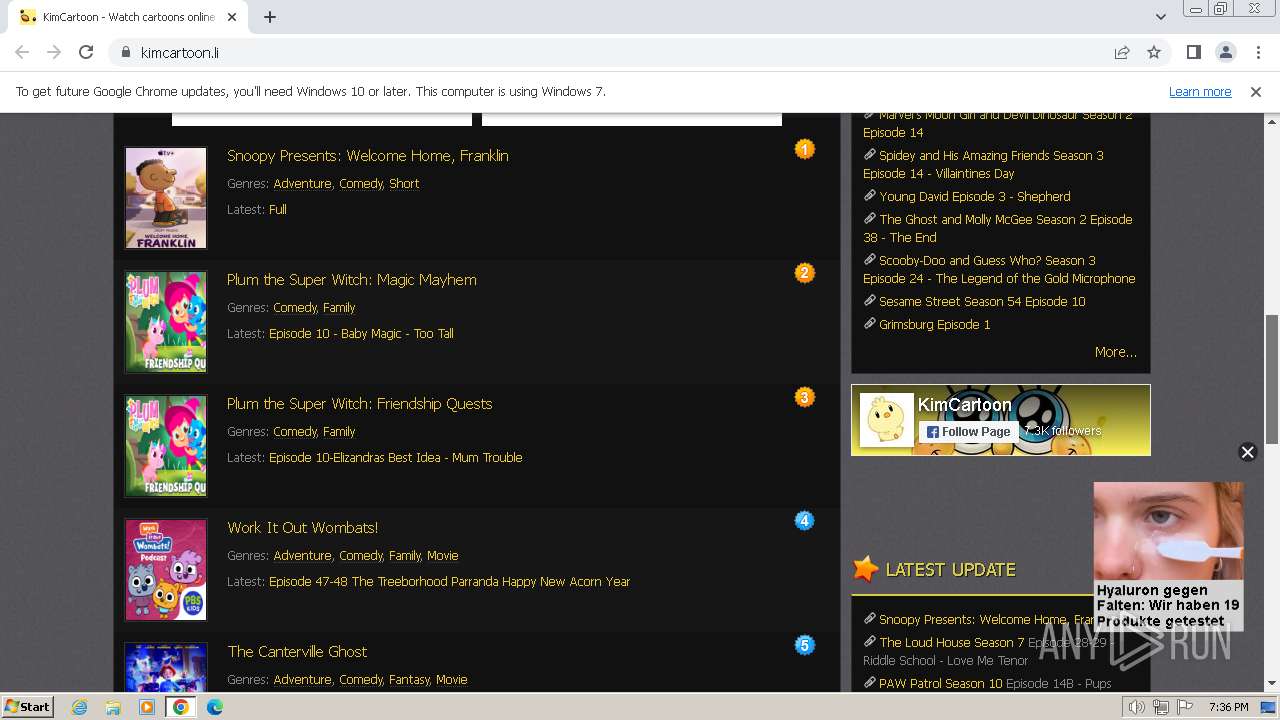
Task: Select Movie genre under Work It Out Wombats
Action: 442,555
